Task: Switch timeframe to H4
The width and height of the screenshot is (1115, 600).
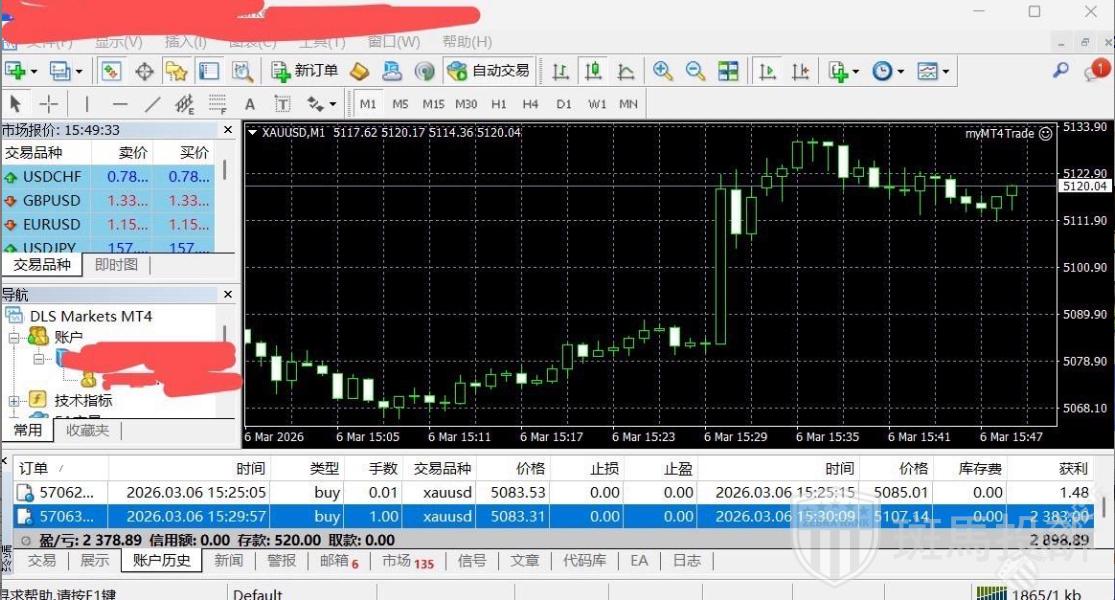Action: [530, 103]
